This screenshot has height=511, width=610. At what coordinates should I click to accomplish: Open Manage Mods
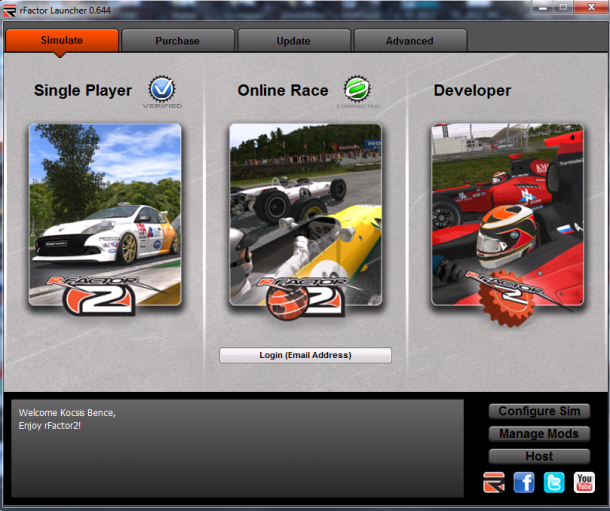tap(539, 434)
